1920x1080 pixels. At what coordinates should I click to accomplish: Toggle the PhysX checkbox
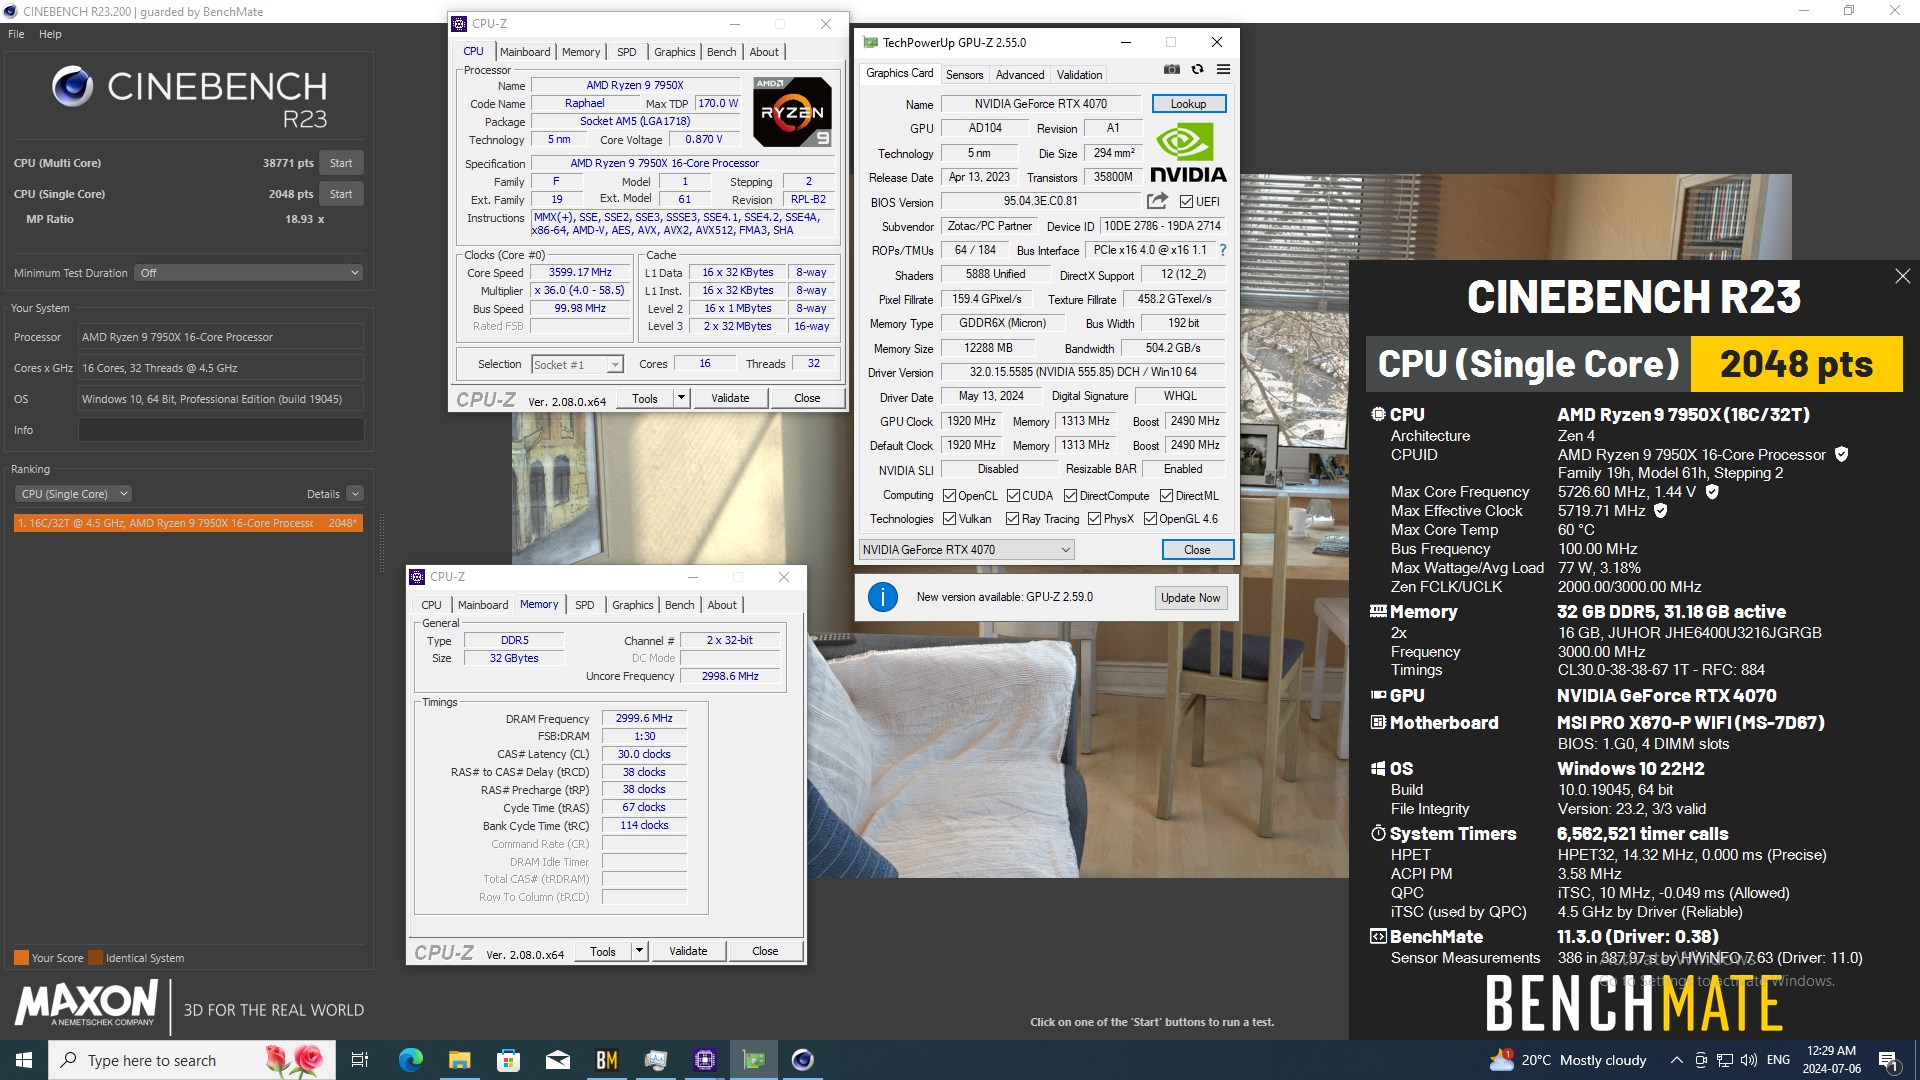click(x=1094, y=519)
